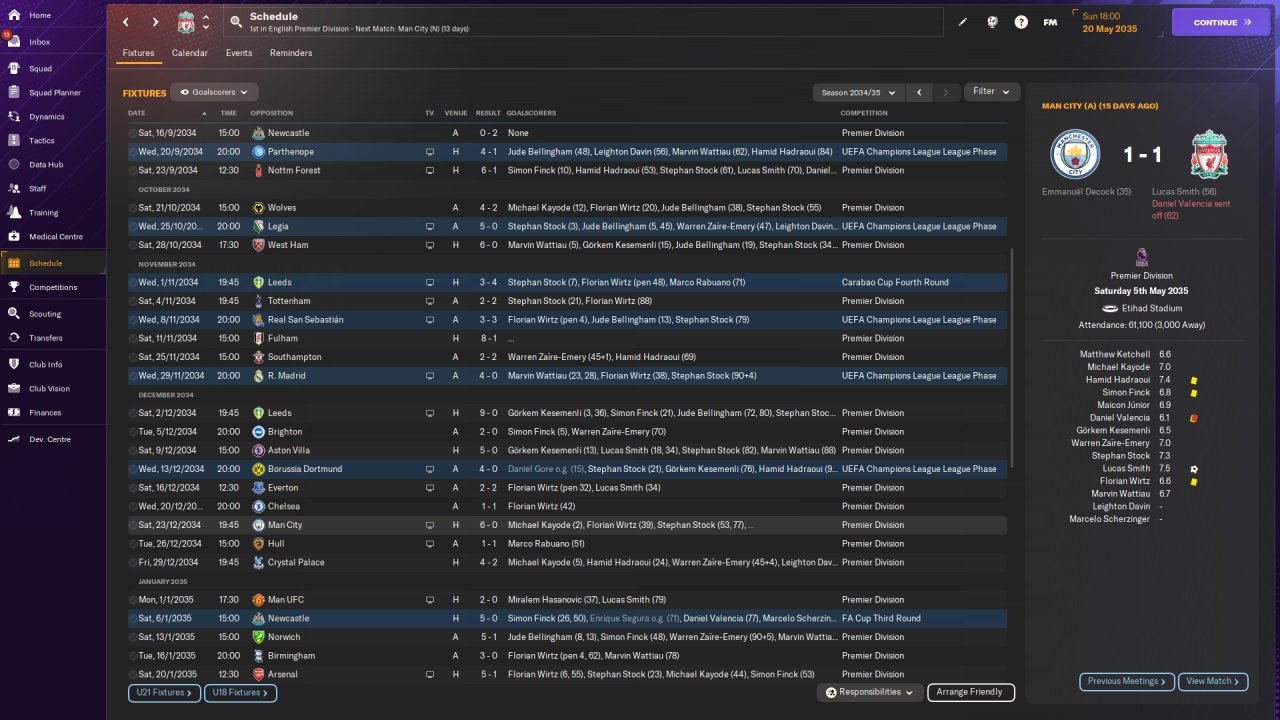Open Squad Planner in the sidebar
Image resolution: width=1280 pixels, height=720 pixels.
click(x=54, y=93)
